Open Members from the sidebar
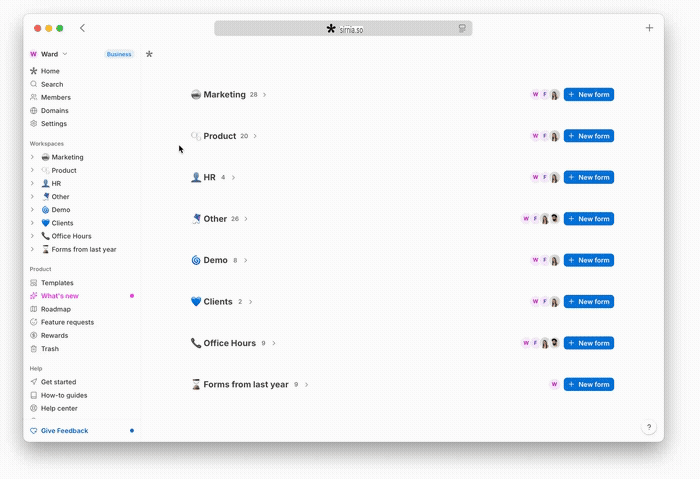Screen dimensions: 700x479 (x=56, y=97)
